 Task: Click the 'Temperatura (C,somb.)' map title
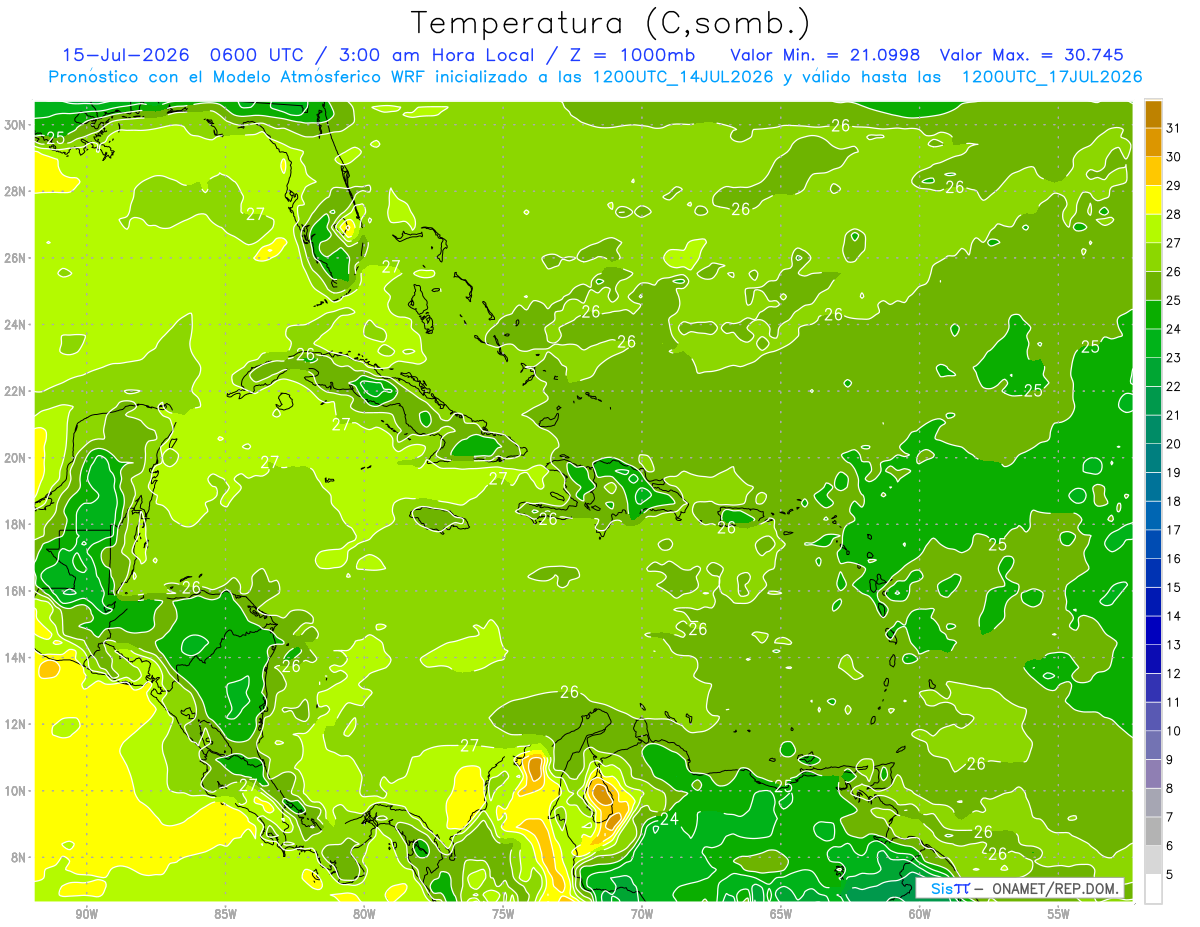pos(611,23)
